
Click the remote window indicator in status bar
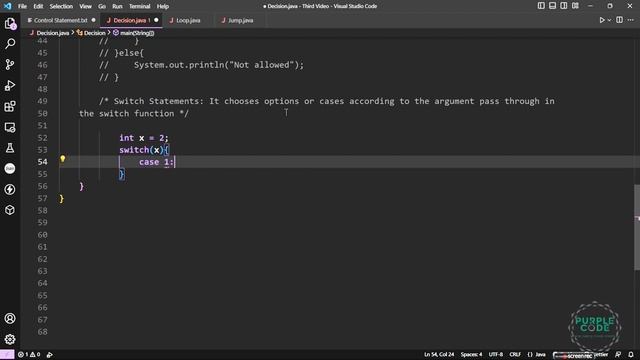click(x=7, y=354)
